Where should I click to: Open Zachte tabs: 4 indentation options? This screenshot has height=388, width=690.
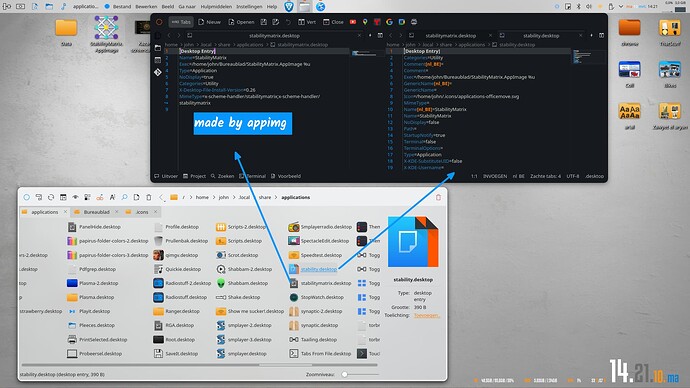tap(545, 176)
